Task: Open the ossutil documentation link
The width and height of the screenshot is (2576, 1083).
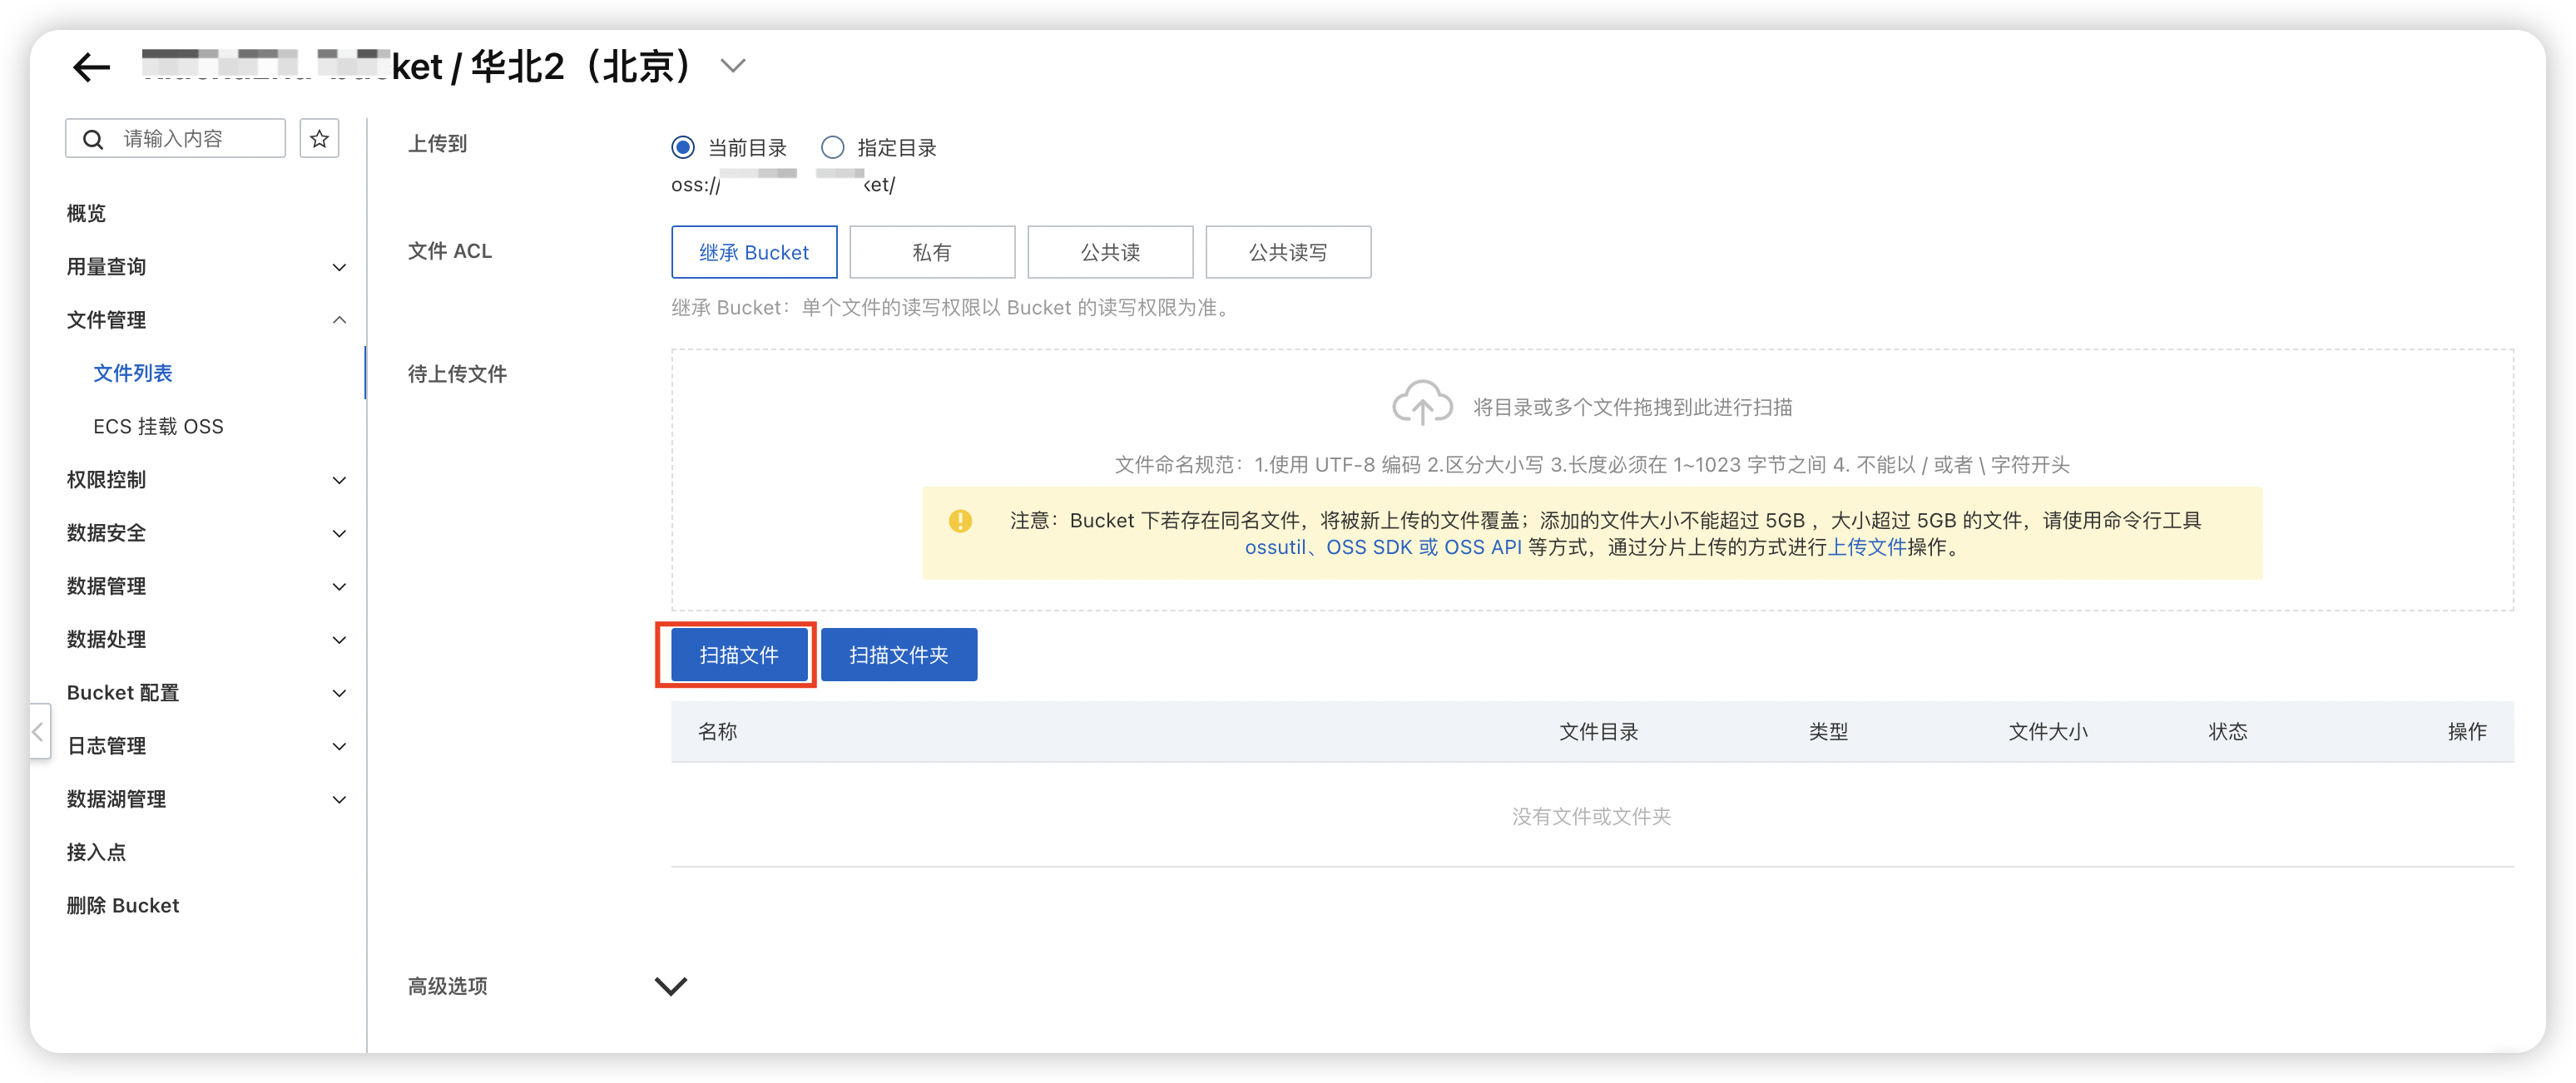Action: tap(1275, 547)
